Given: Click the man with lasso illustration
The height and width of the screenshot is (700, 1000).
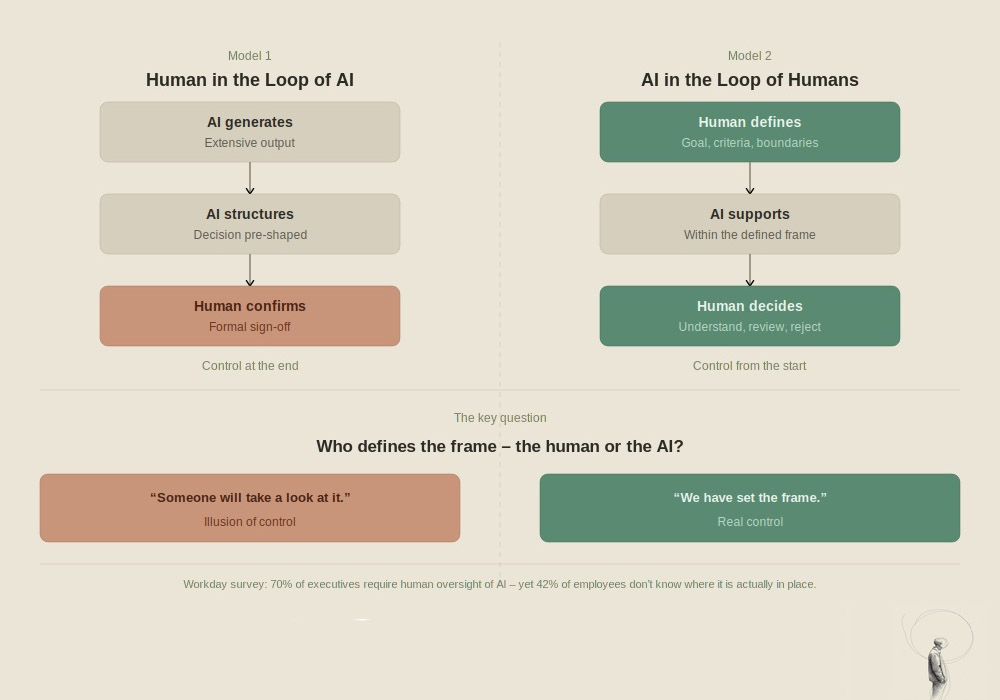Looking at the screenshot, I should tap(938, 654).
